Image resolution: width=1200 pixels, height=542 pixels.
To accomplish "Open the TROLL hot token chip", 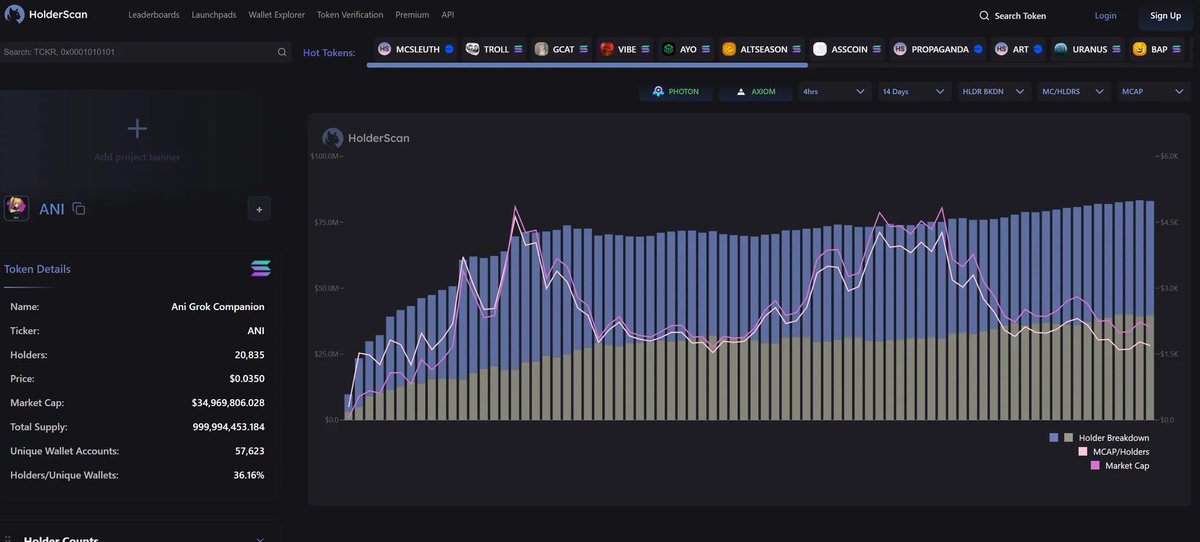I will click(494, 49).
